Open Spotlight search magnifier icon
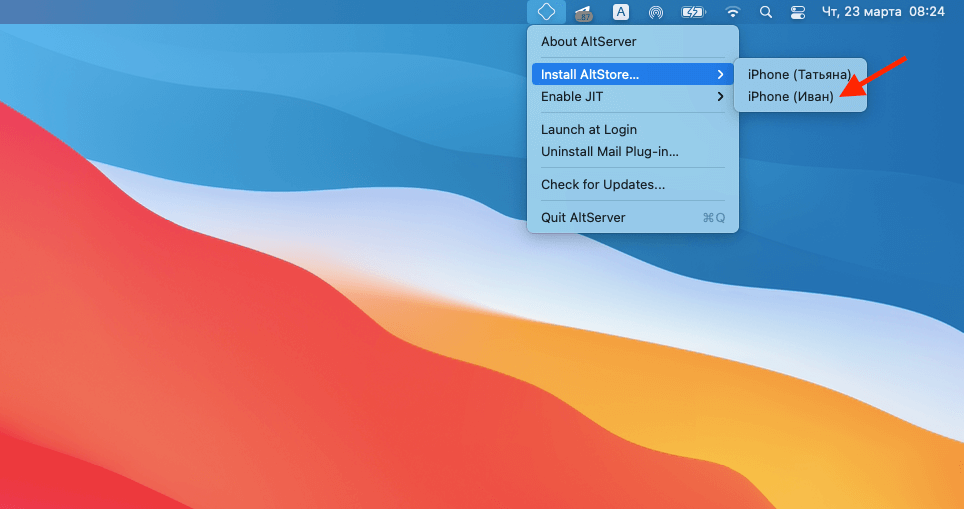964x509 pixels. click(x=766, y=12)
